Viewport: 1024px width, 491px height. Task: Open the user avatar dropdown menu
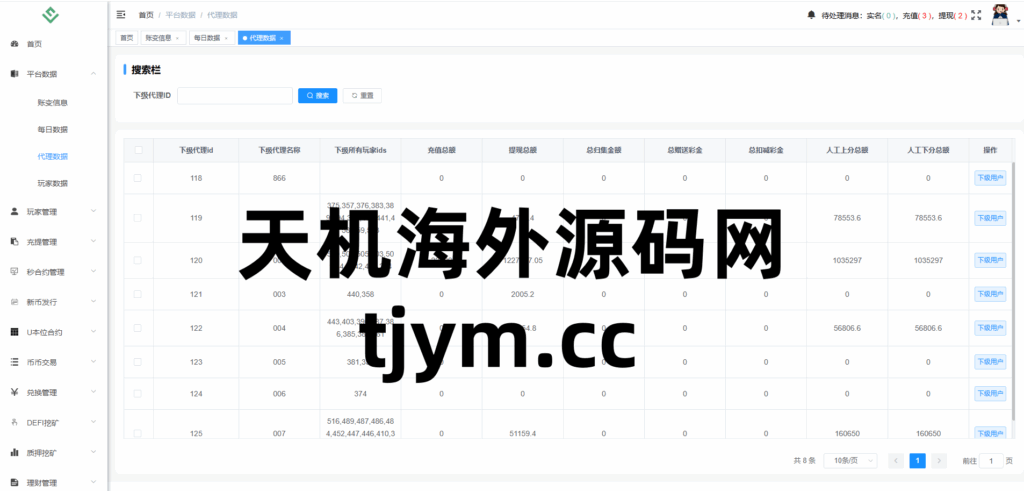(x=1000, y=15)
